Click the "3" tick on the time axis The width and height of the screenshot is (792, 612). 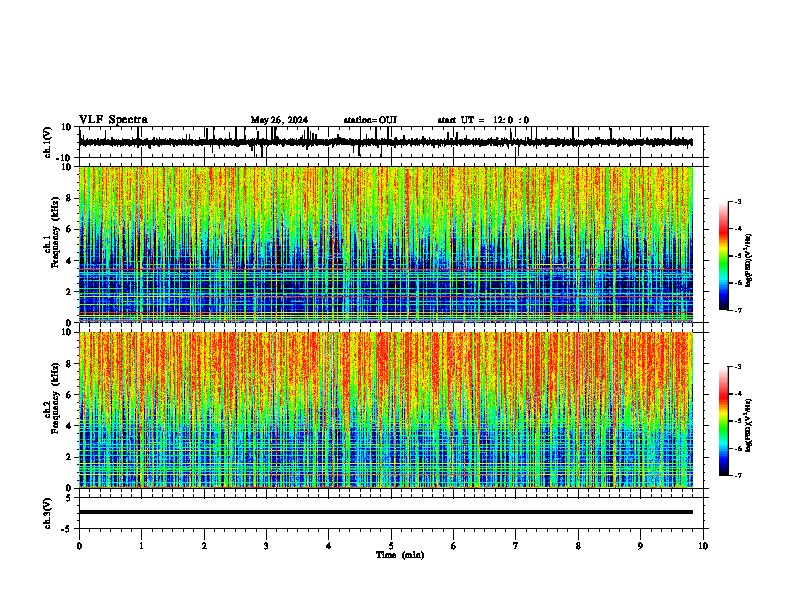[266, 546]
